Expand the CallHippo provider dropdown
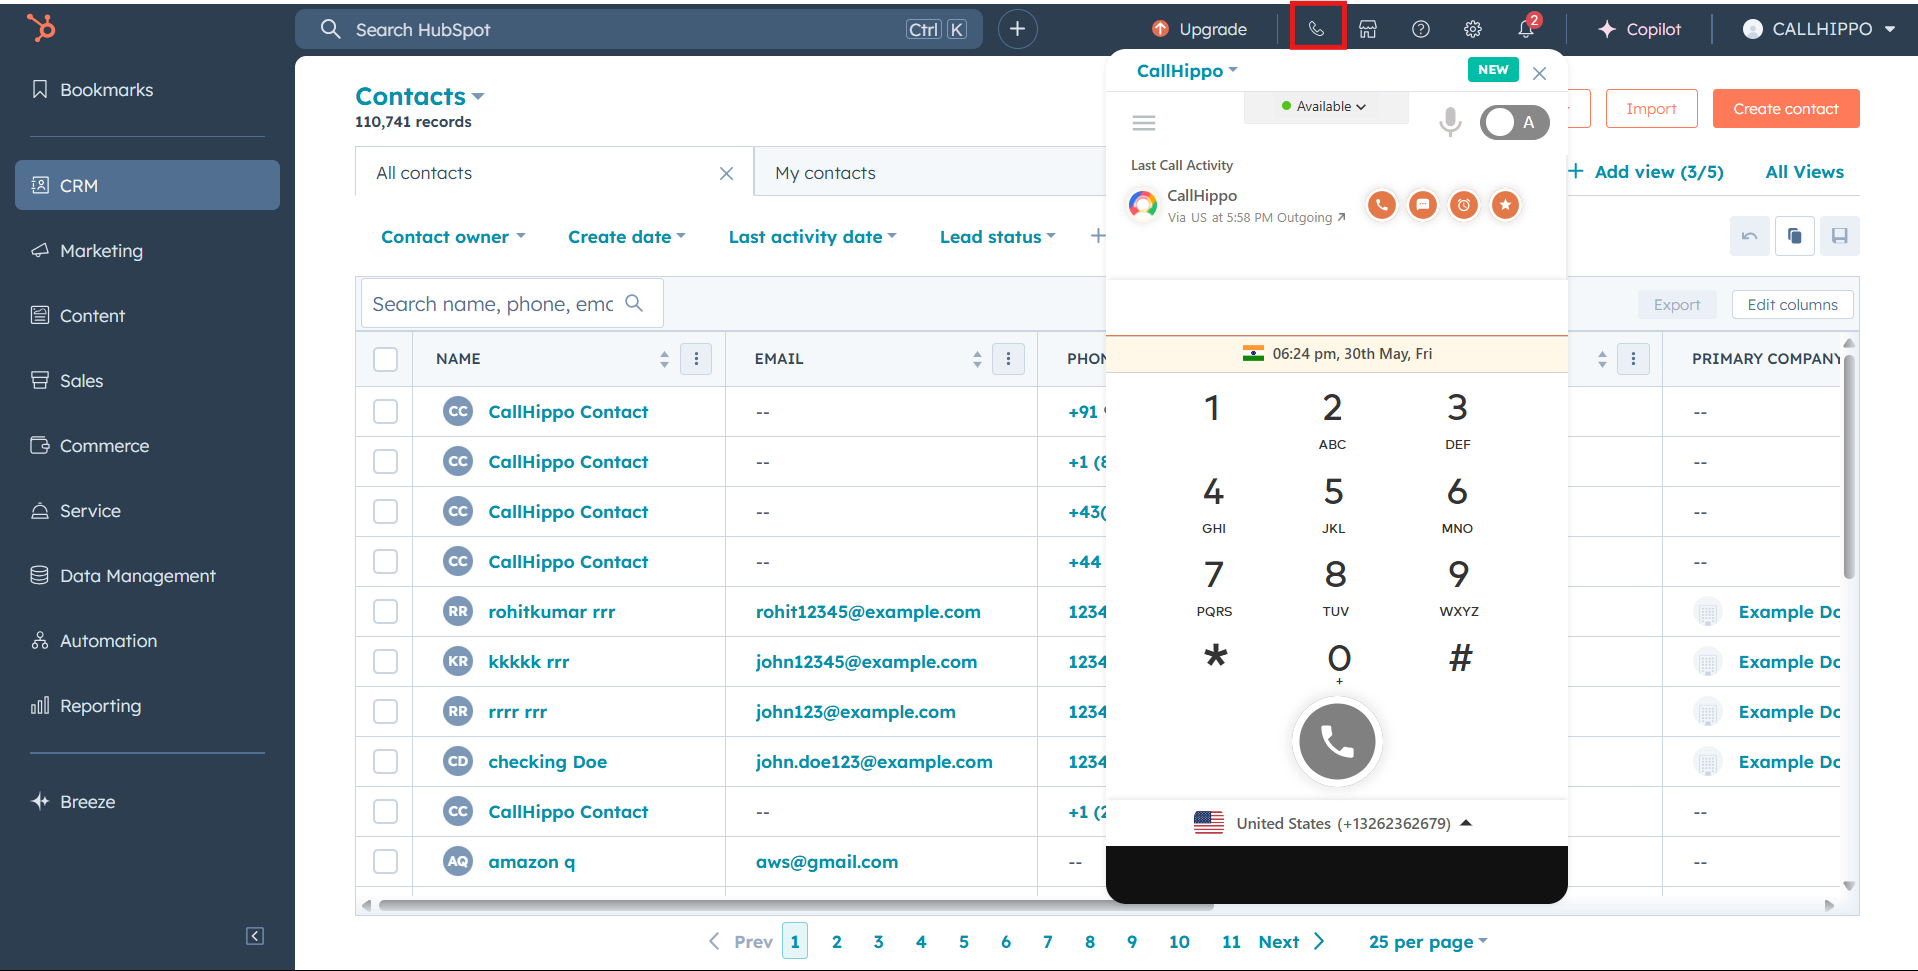1918x971 pixels. point(1187,71)
